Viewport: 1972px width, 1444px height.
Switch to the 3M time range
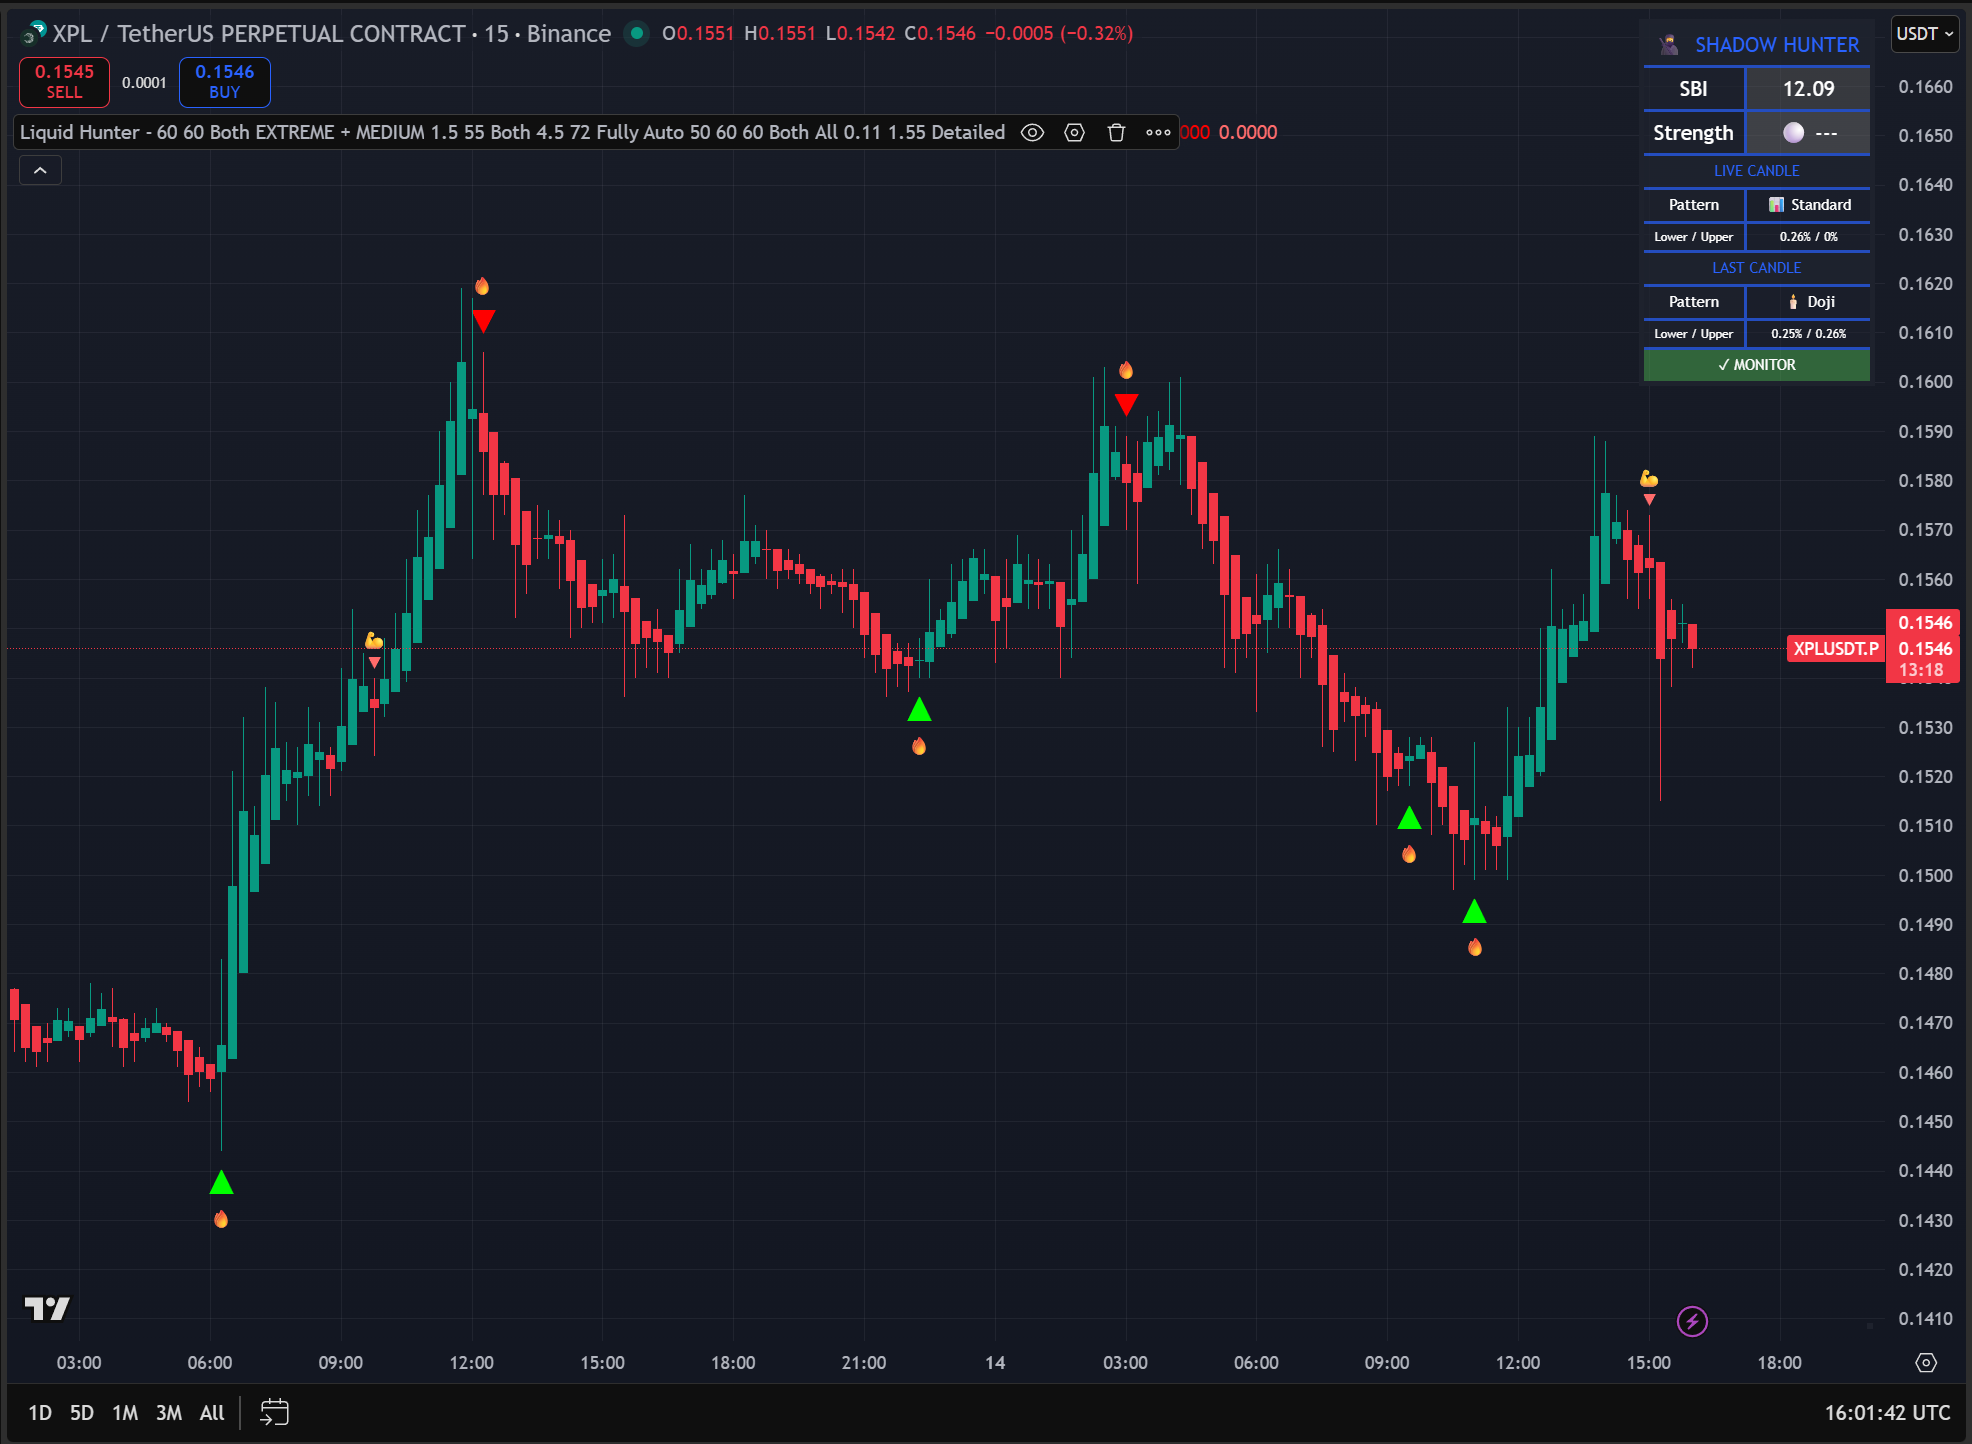[x=169, y=1413]
